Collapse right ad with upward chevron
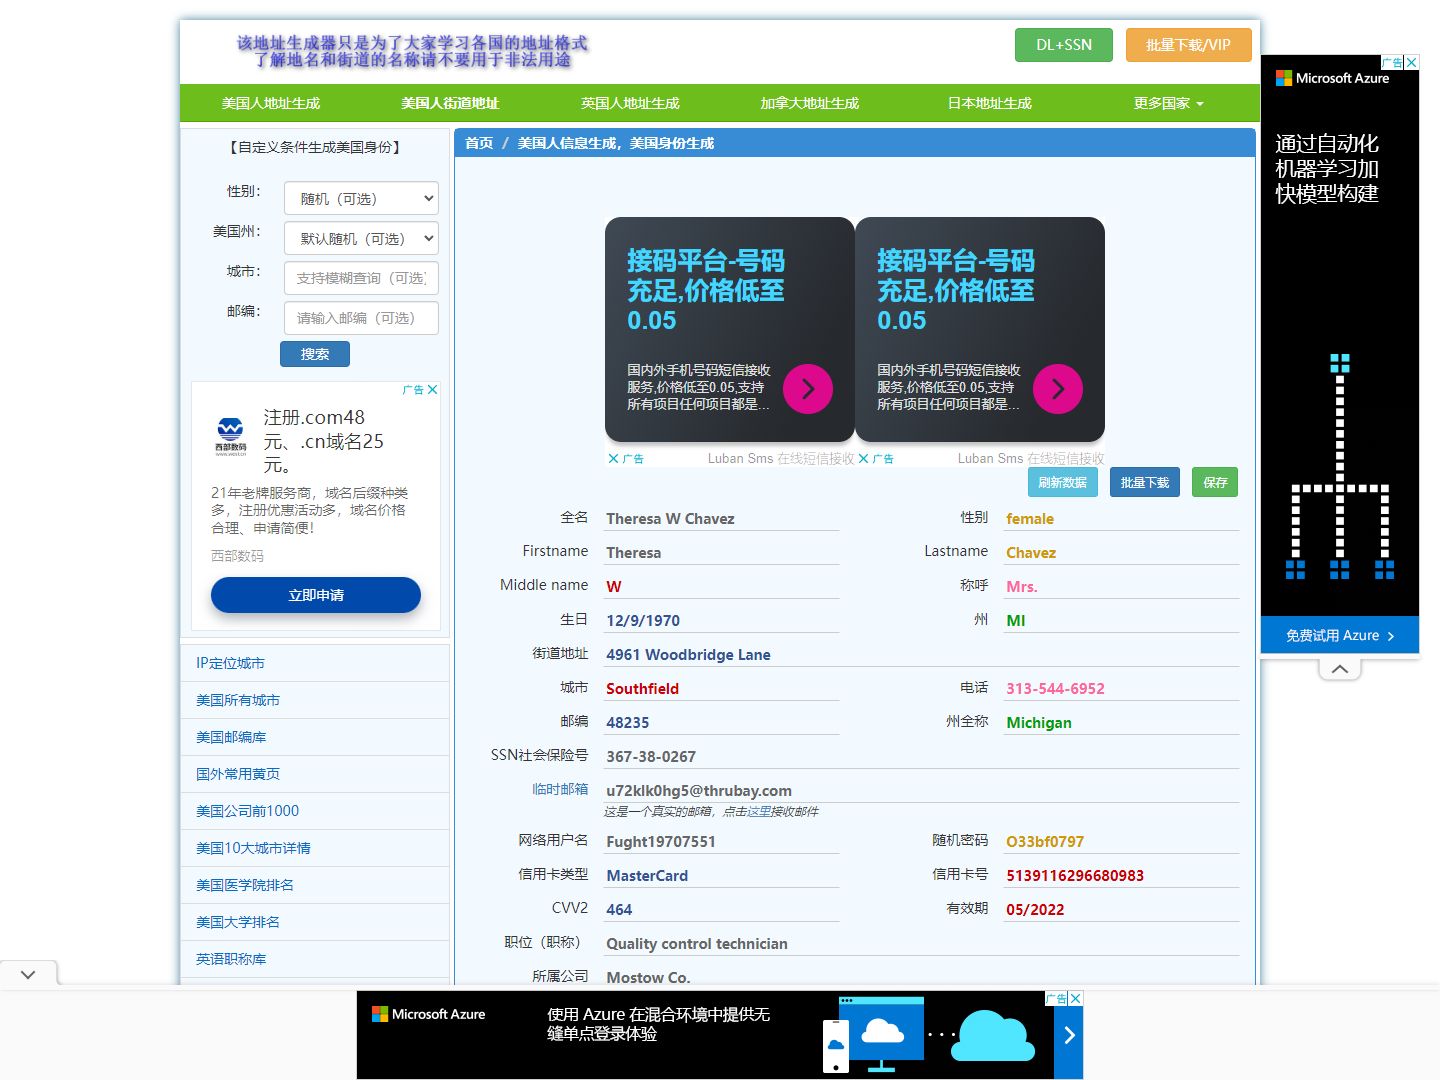This screenshot has width=1440, height=1080. click(x=1340, y=669)
